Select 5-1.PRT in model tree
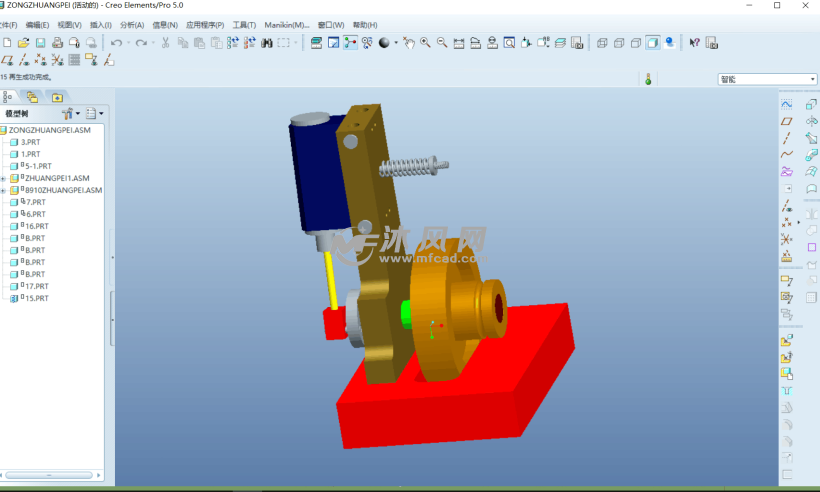Viewport: 820px width, 492px height. point(38,166)
